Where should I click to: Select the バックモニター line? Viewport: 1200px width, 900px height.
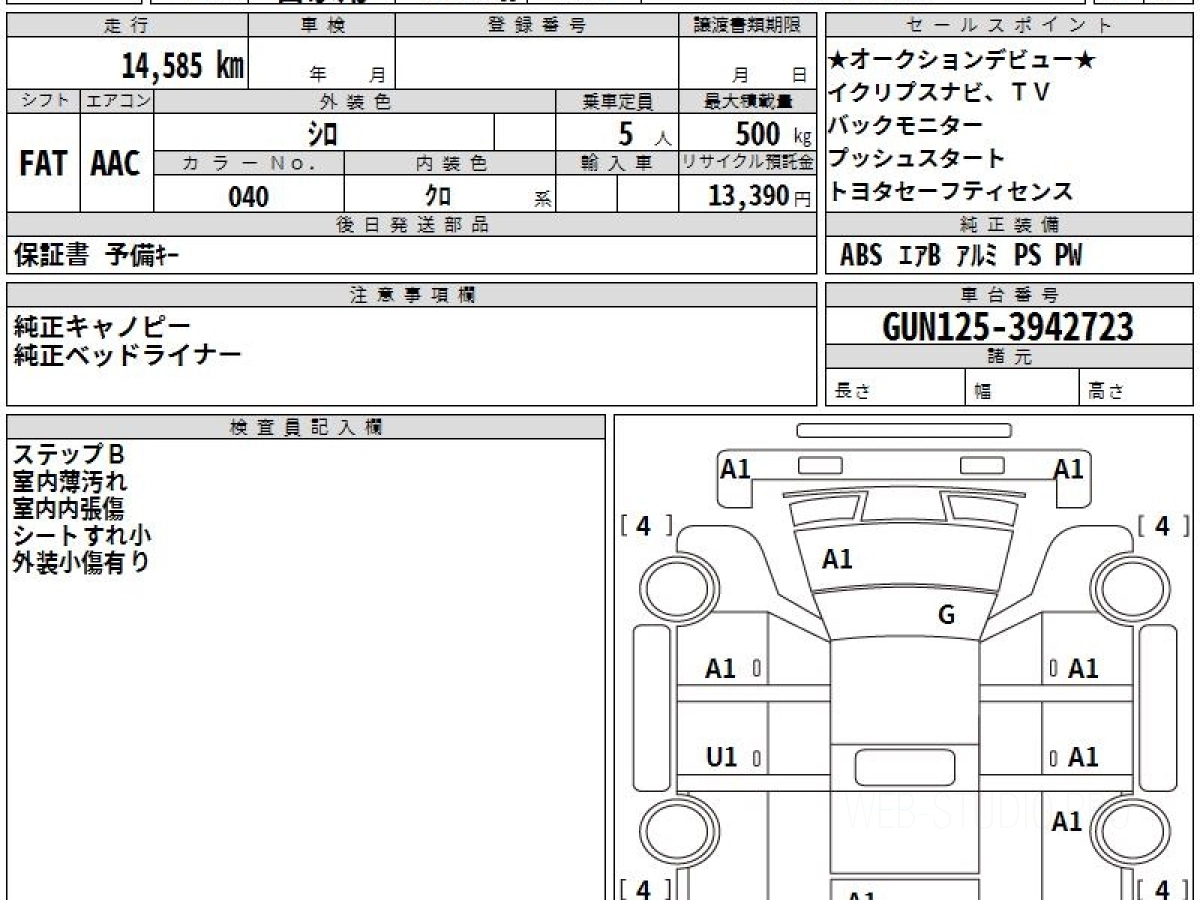point(906,126)
